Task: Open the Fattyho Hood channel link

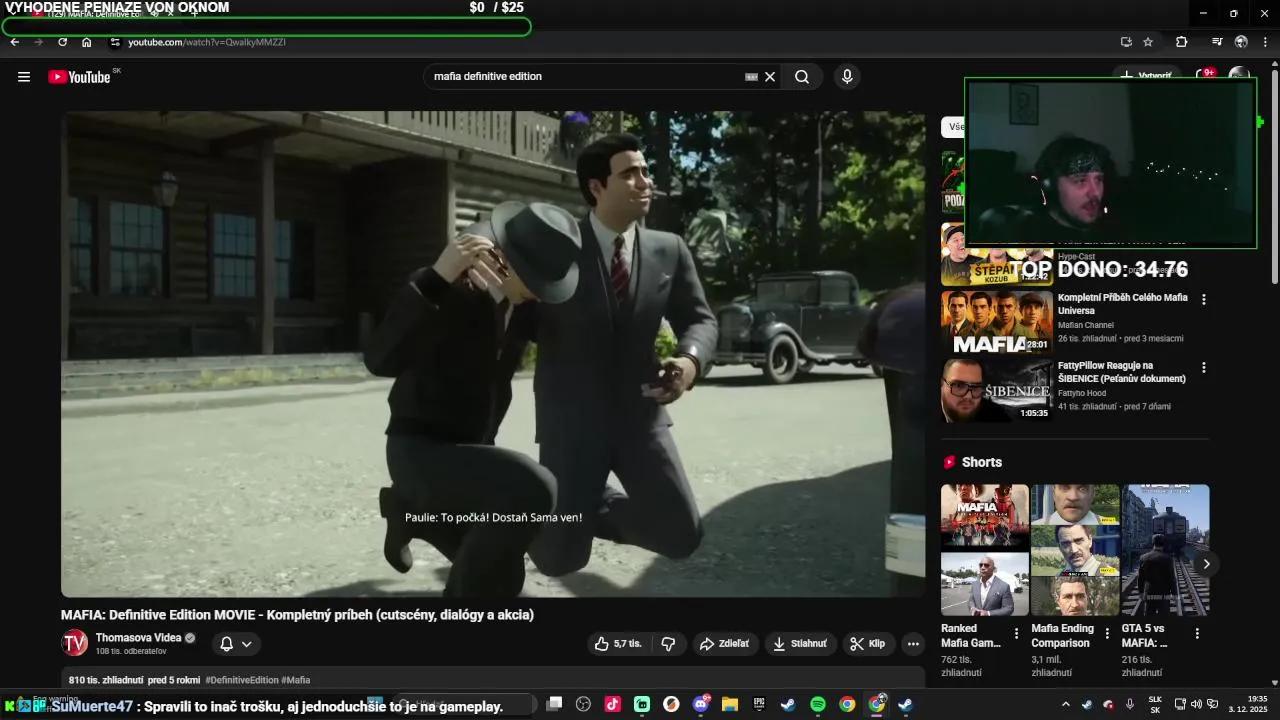Action: pyautogui.click(x=1082, y=393)
